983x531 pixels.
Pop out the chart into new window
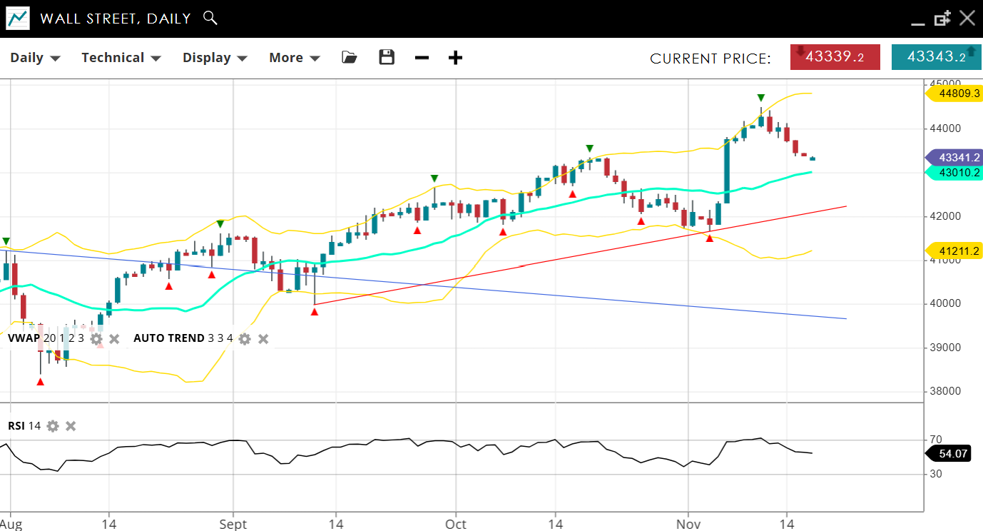pos(942,18)
